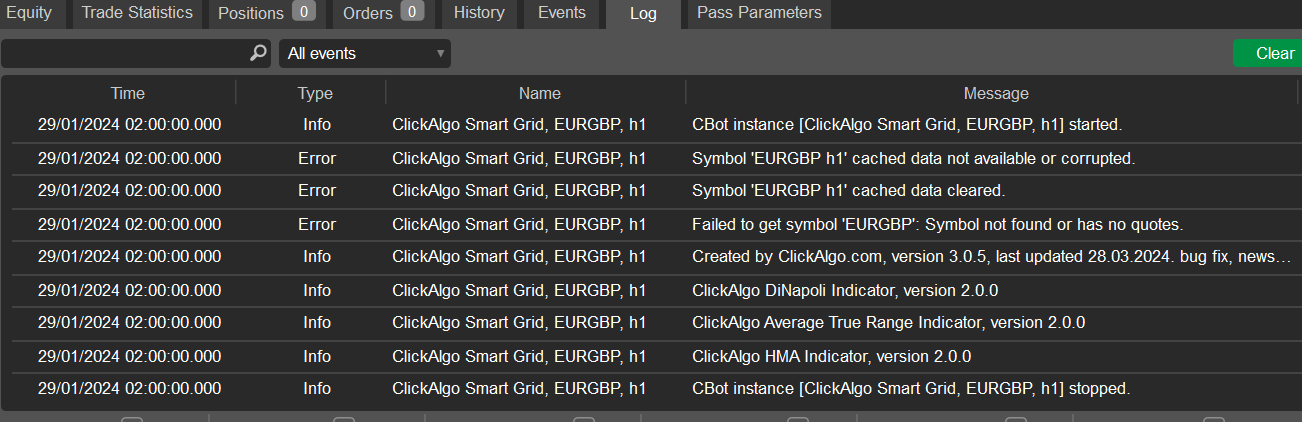Image resolution: width=1302 pixels, height=422 pixels.
Task: Select 'cached data not available or corrupted' message
Action: pyautogui.click(x=913, y=158)
